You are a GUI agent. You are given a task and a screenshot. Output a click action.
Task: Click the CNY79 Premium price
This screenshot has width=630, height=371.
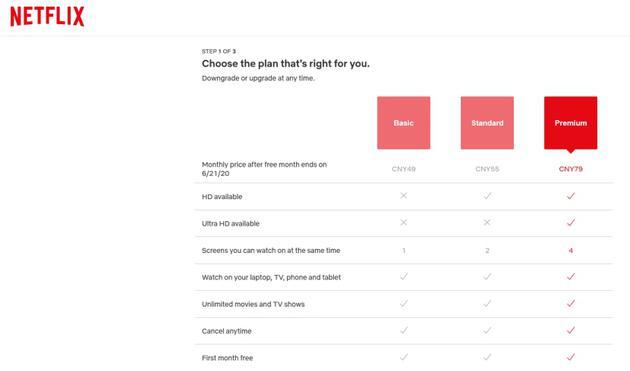click(x=571, y=169)
